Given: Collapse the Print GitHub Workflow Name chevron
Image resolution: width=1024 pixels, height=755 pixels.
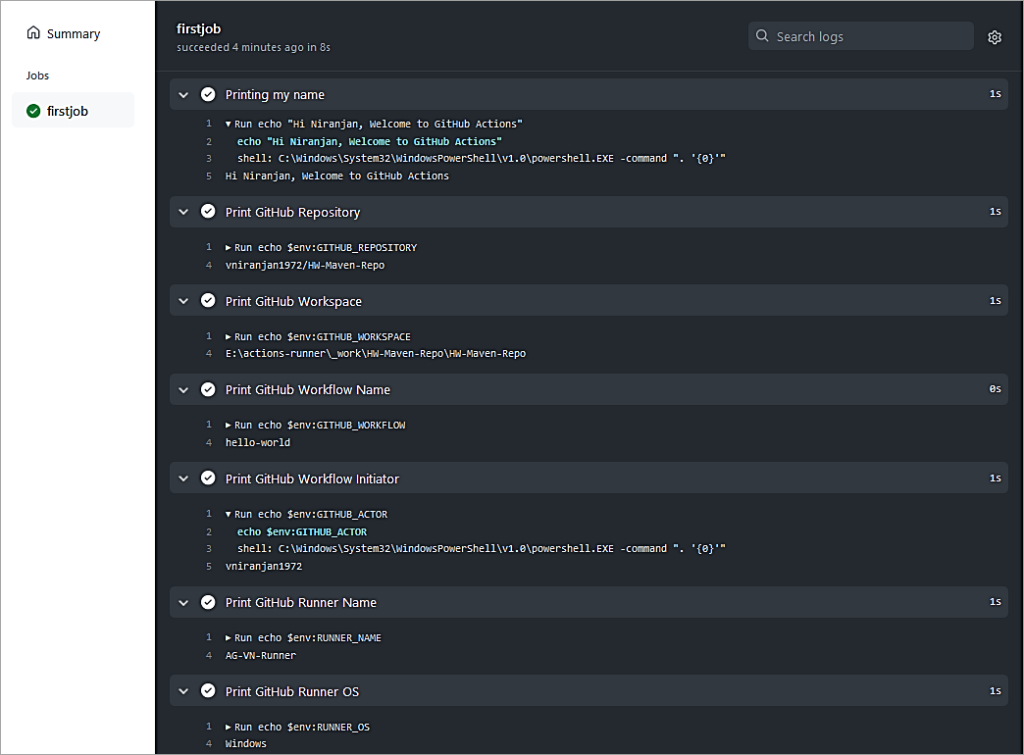Looking at the screenshot, I should pyautogui.click(x=183, y=390).
